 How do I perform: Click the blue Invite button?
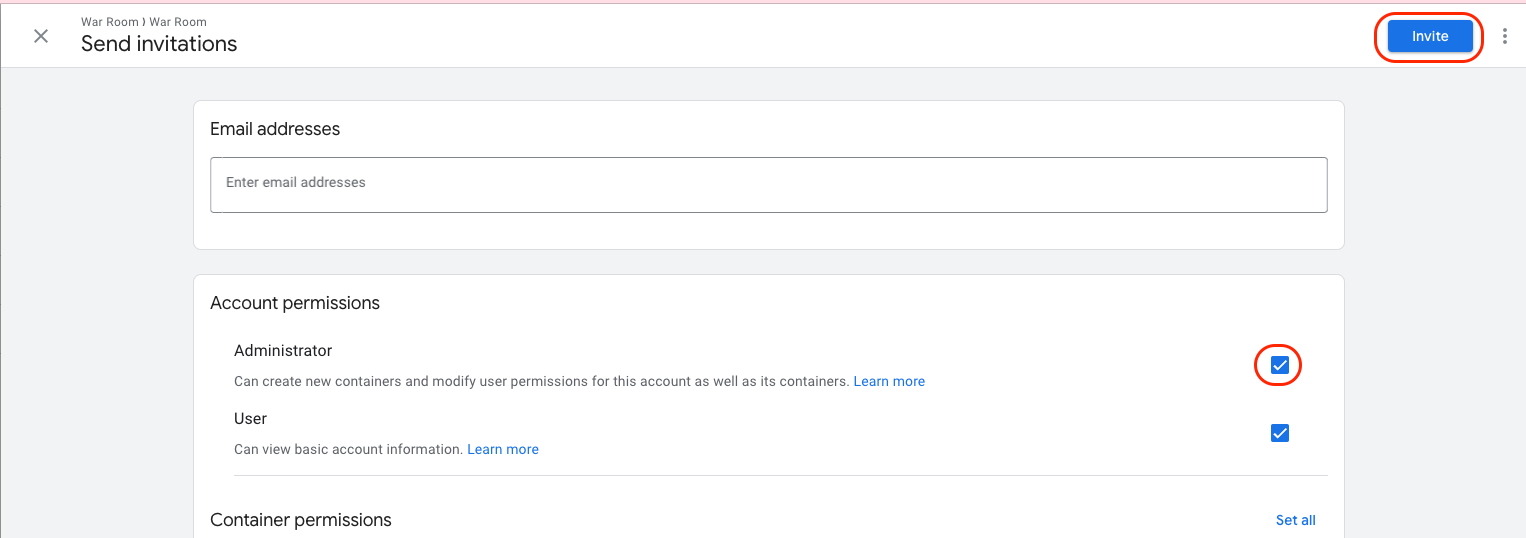tap(1429, 36)
